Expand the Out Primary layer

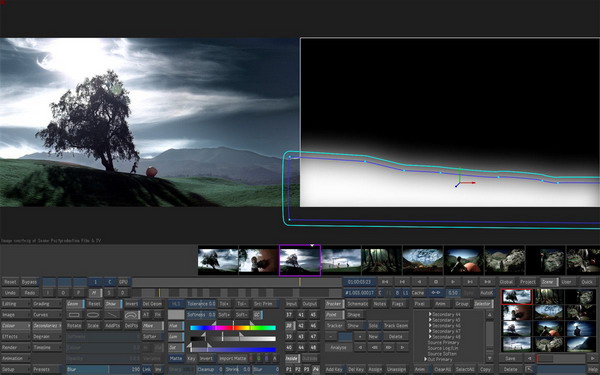tap(426, 359)
